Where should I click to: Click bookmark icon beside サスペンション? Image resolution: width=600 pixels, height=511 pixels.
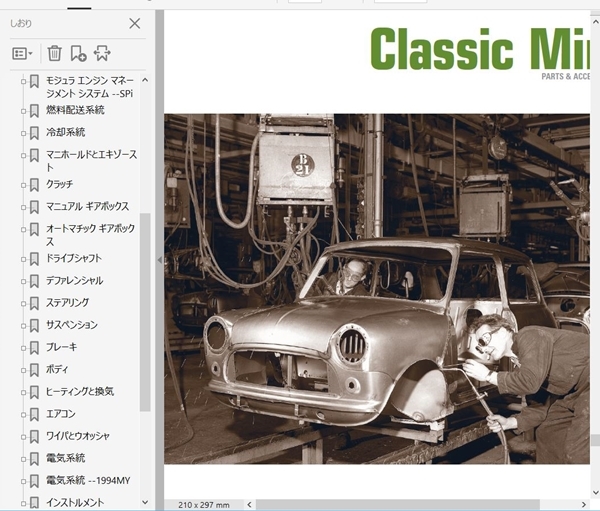34,326
